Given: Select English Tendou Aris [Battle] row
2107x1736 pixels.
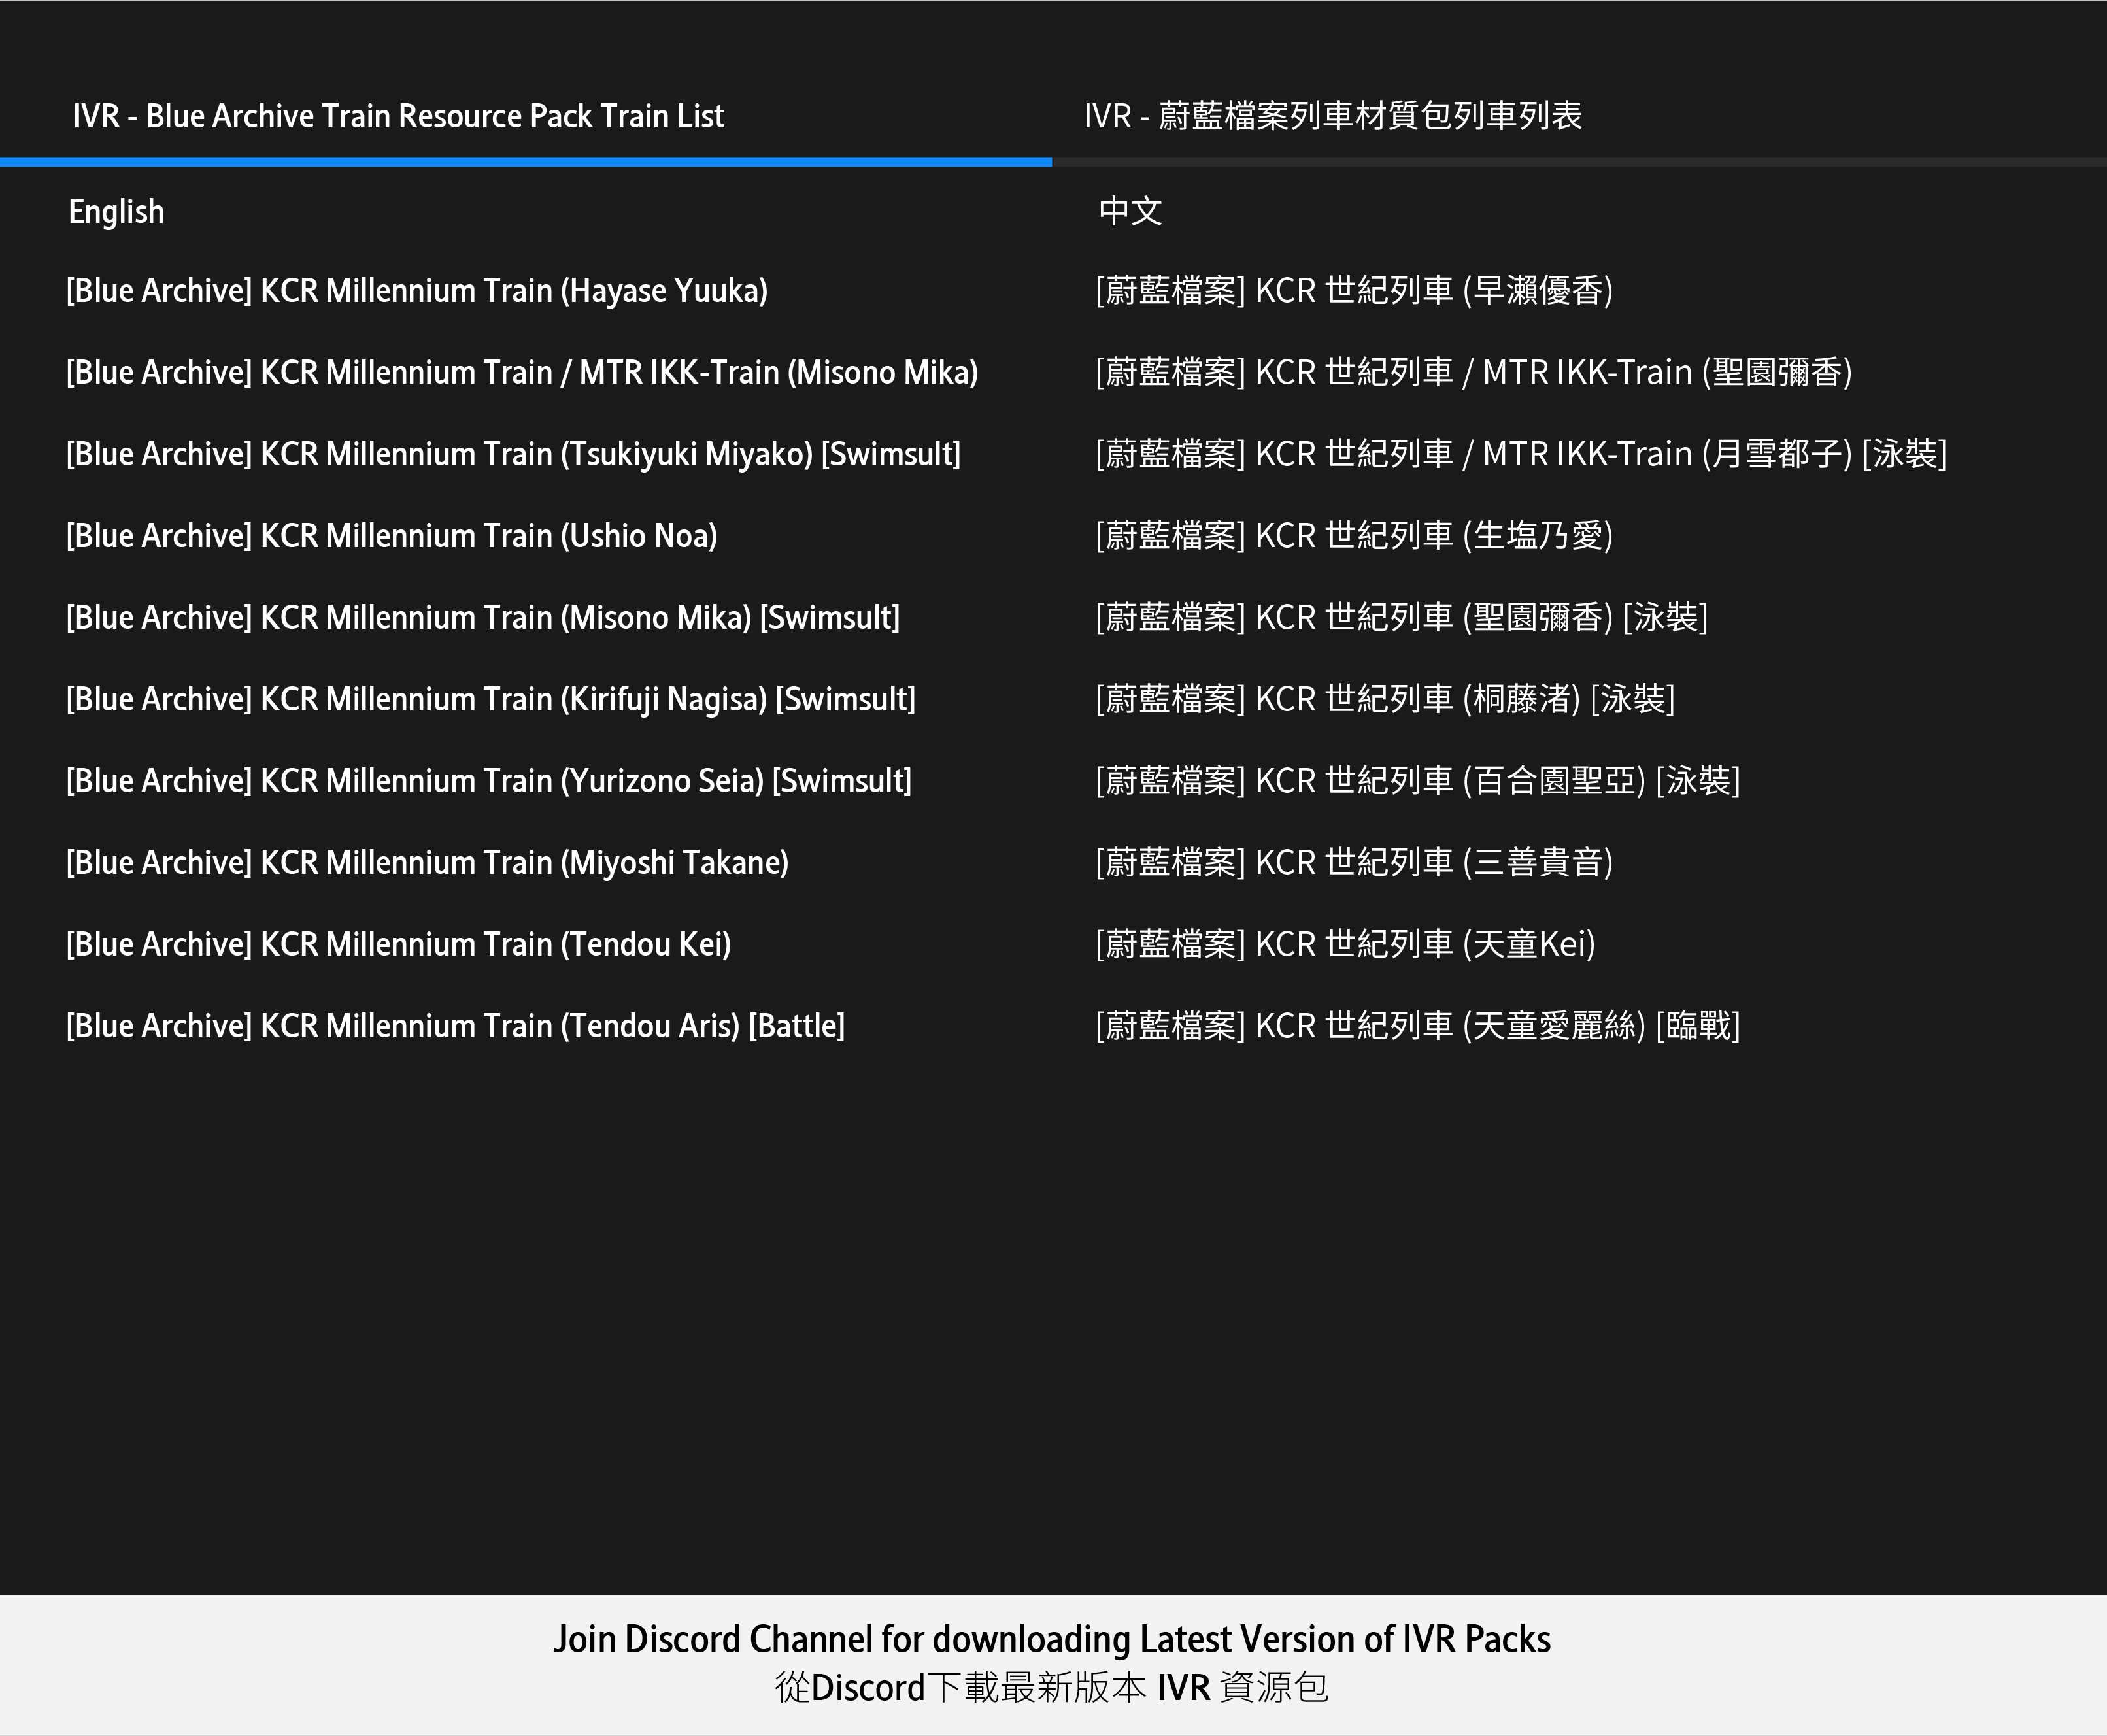Looking at the screenshot, I should coord(455,1026).
